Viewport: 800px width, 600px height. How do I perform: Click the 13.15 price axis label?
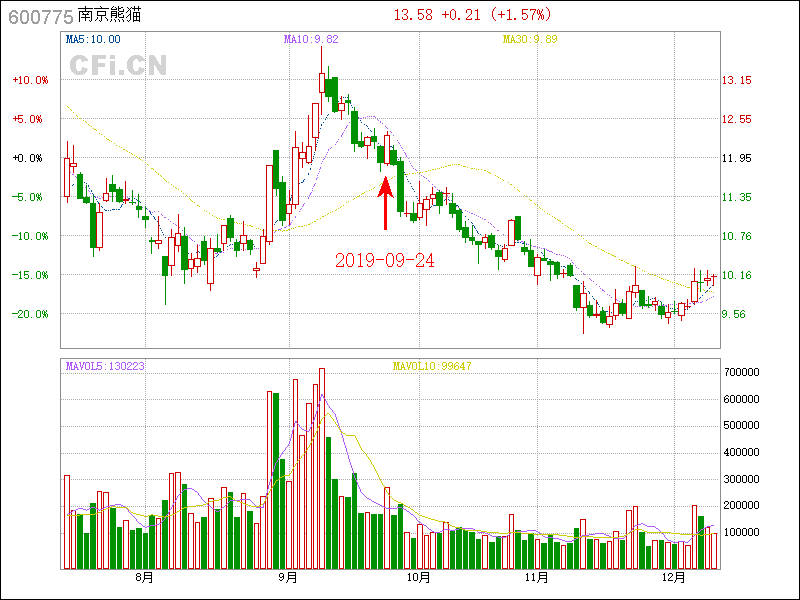point(736,80)
